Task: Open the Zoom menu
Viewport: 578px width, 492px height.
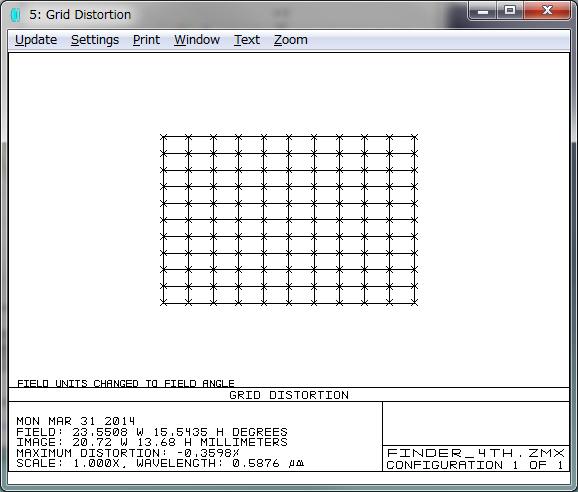Action: 290,40
